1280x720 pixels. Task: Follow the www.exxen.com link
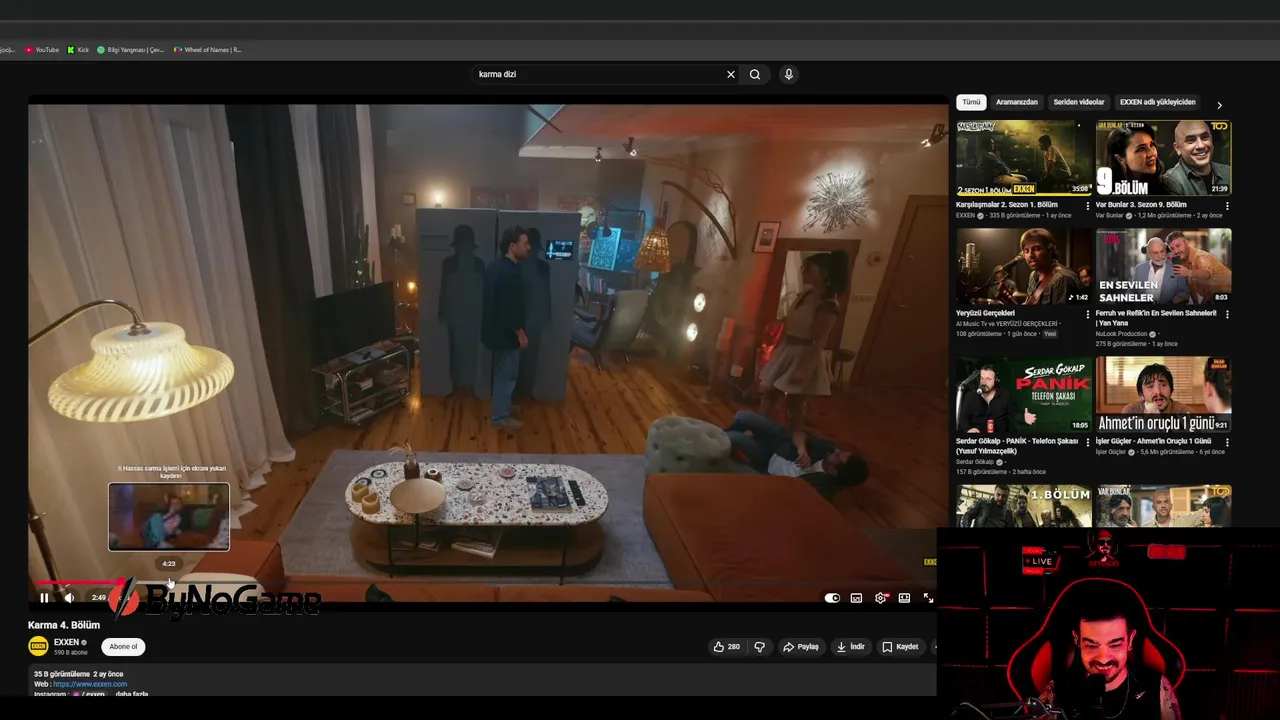[x=90, y=684]
